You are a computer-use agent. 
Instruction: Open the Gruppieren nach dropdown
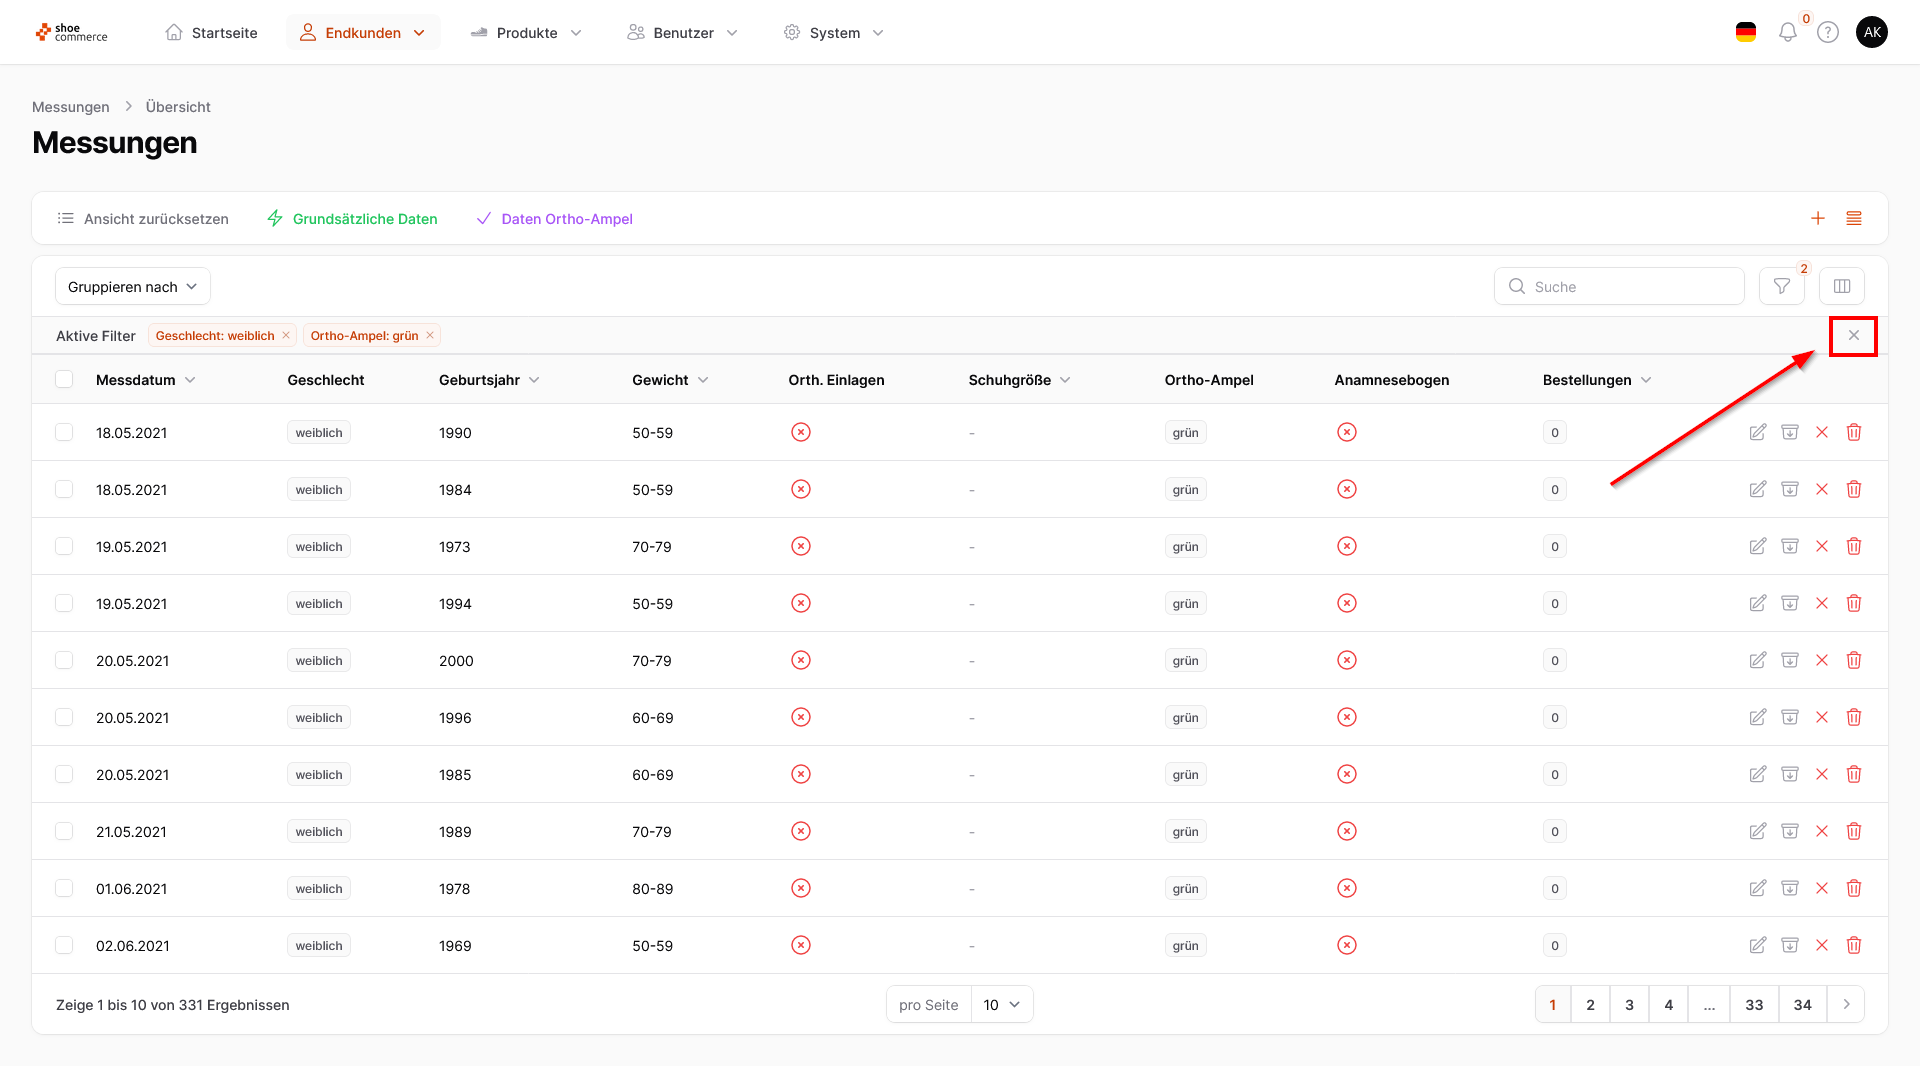[x=132, y=287]
